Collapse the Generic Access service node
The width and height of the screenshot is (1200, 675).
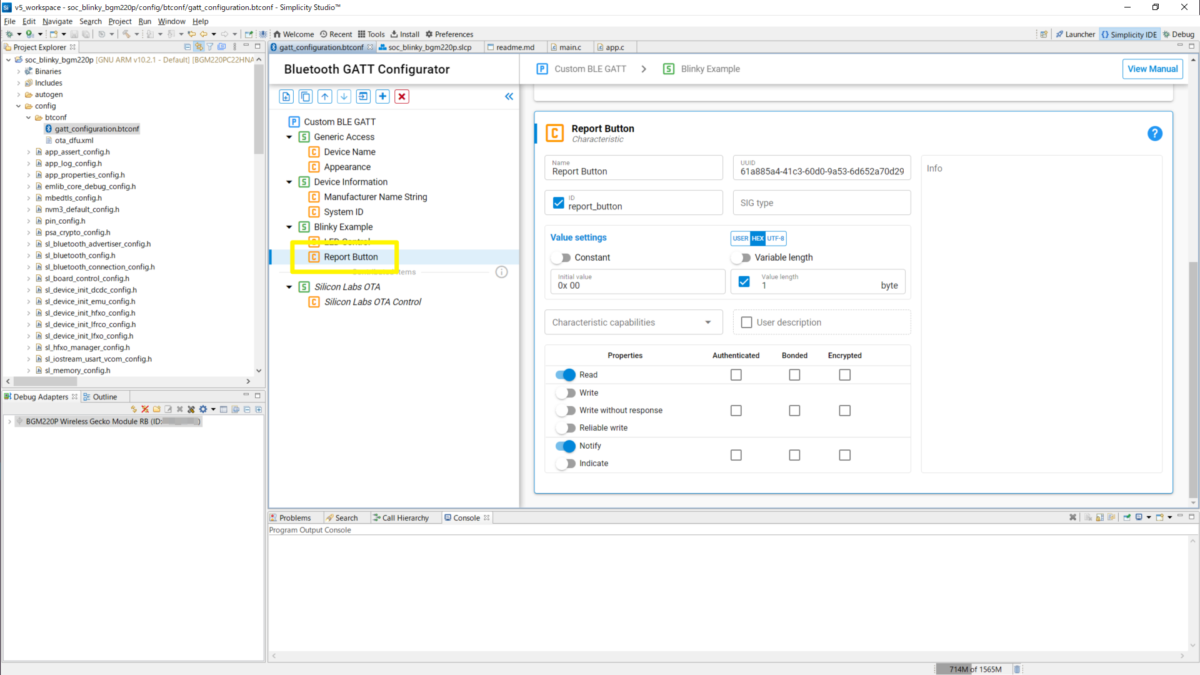point(290,137)
